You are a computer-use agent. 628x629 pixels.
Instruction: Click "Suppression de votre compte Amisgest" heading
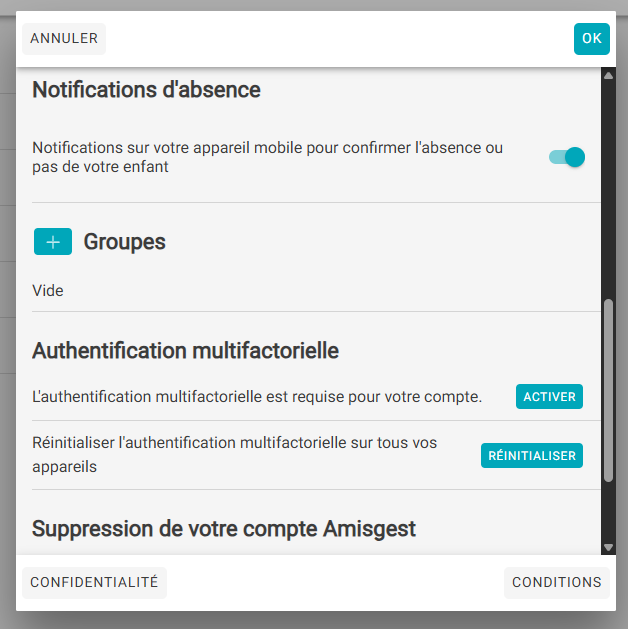click(223, 528)
